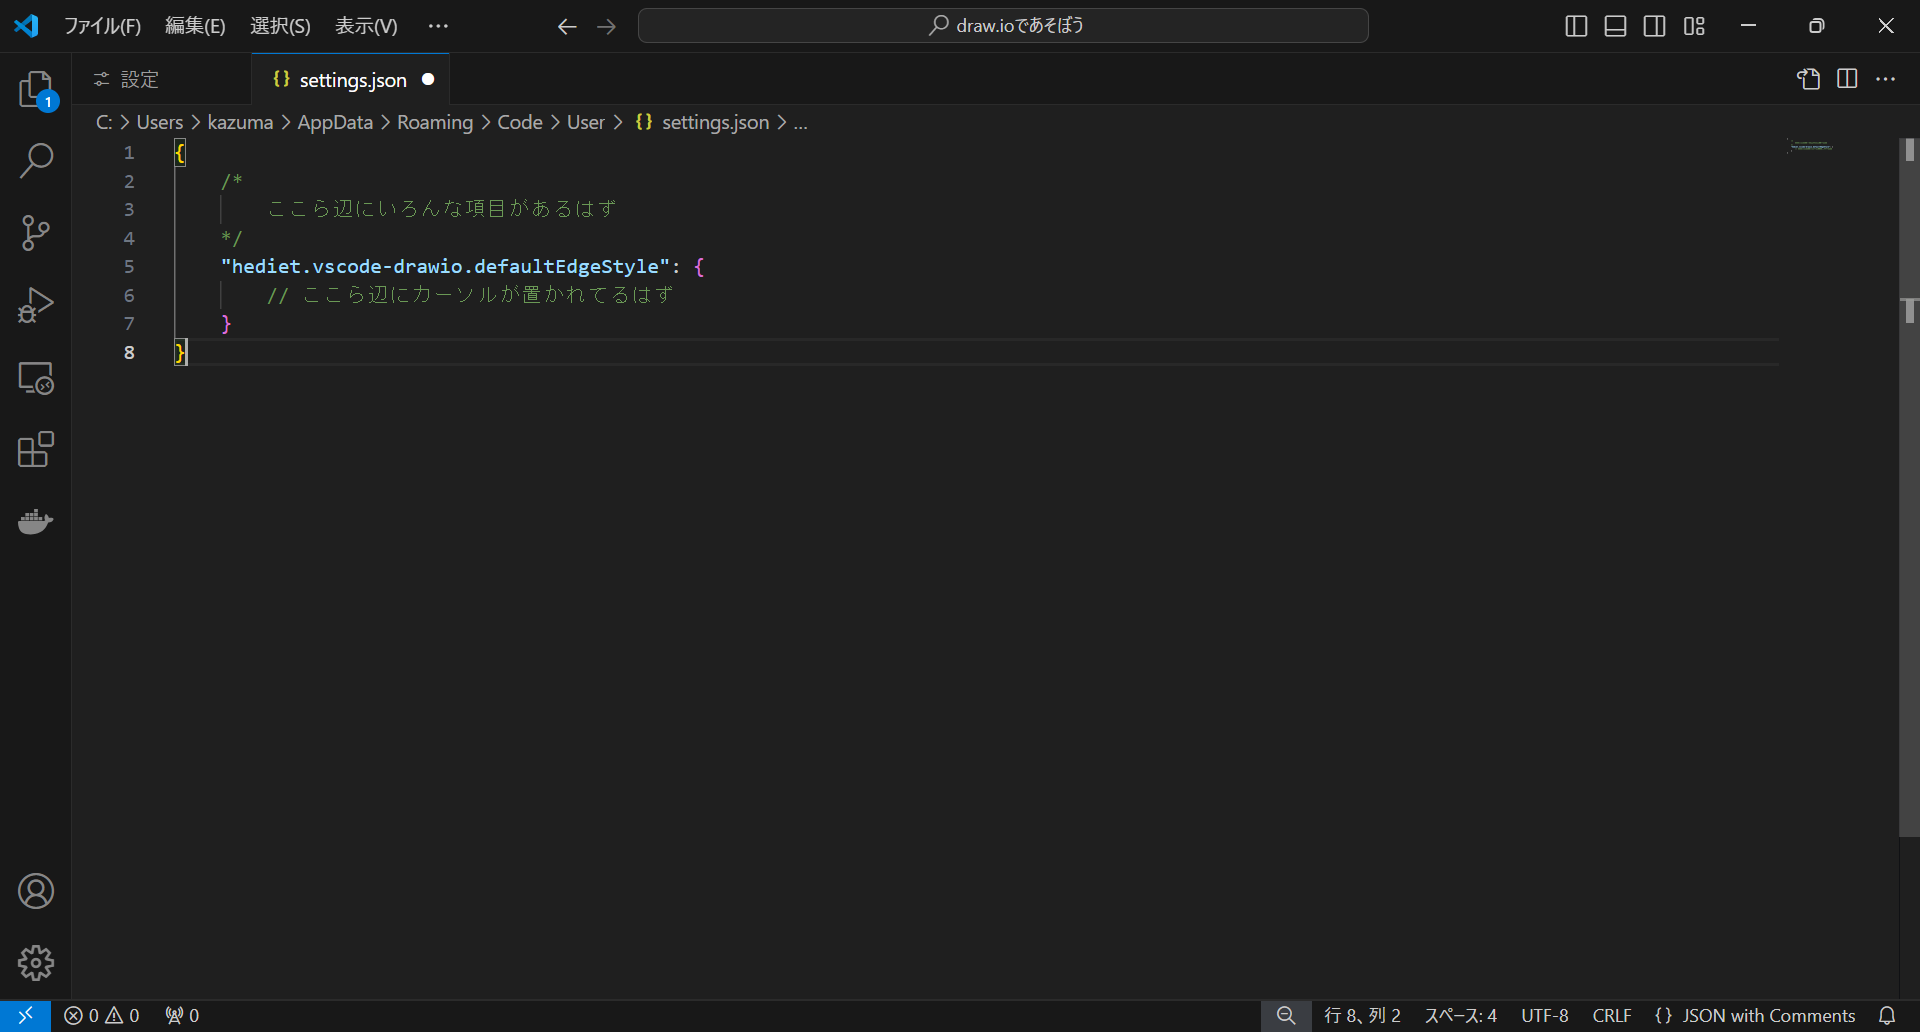This screenshot has height=1032, width=1920.
Task: Open the Accounts menu icon
Action: (x=35, y=891)
